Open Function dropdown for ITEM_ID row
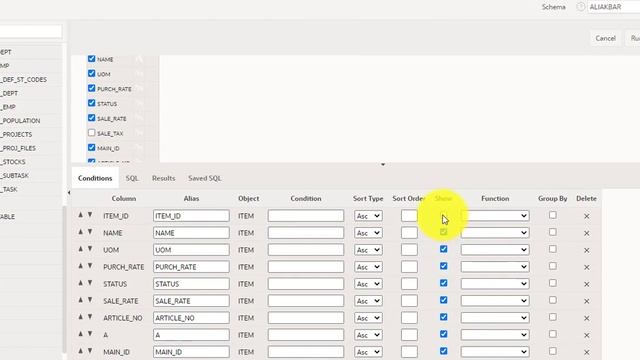 [x=495, y=216]
